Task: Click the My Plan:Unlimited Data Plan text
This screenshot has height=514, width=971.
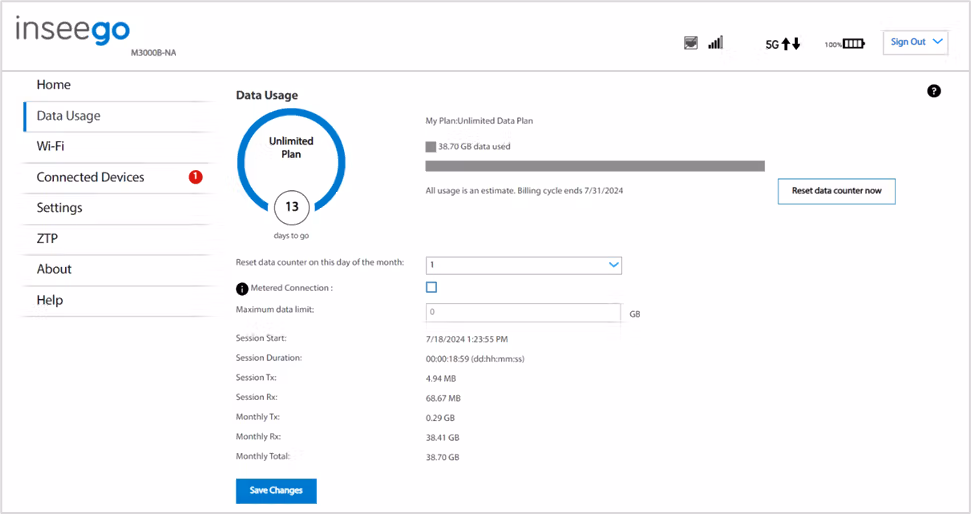Action: pyautogui.click(x=479, y=121)
